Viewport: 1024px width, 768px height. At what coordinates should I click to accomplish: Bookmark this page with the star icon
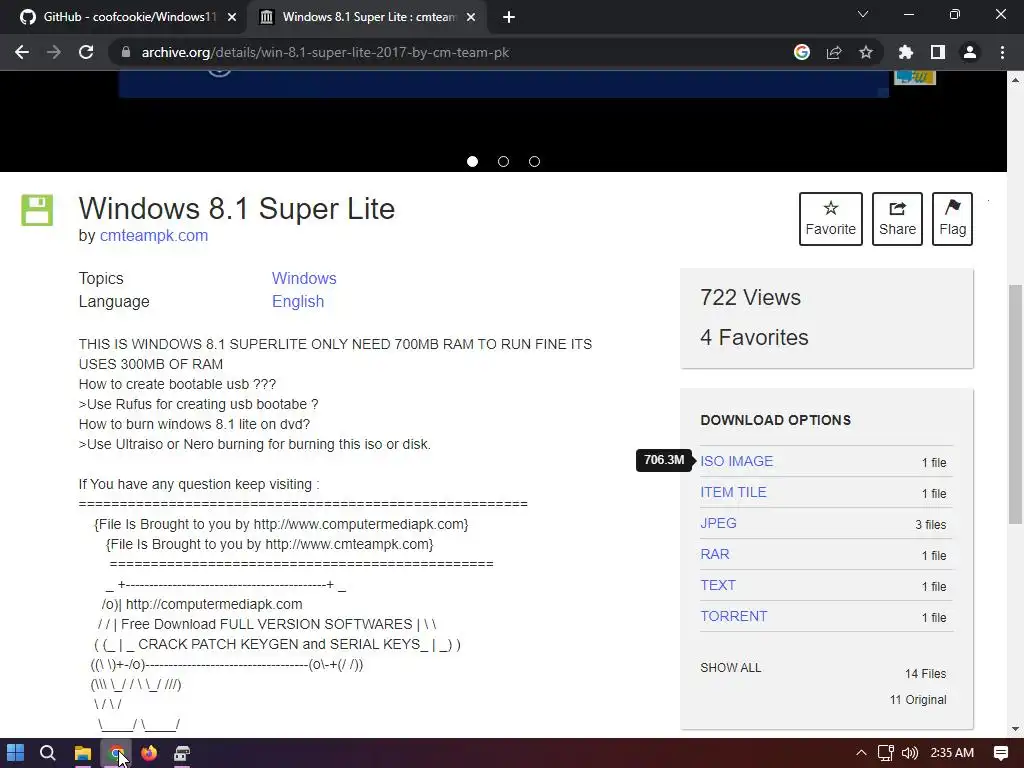pos(866,52)
